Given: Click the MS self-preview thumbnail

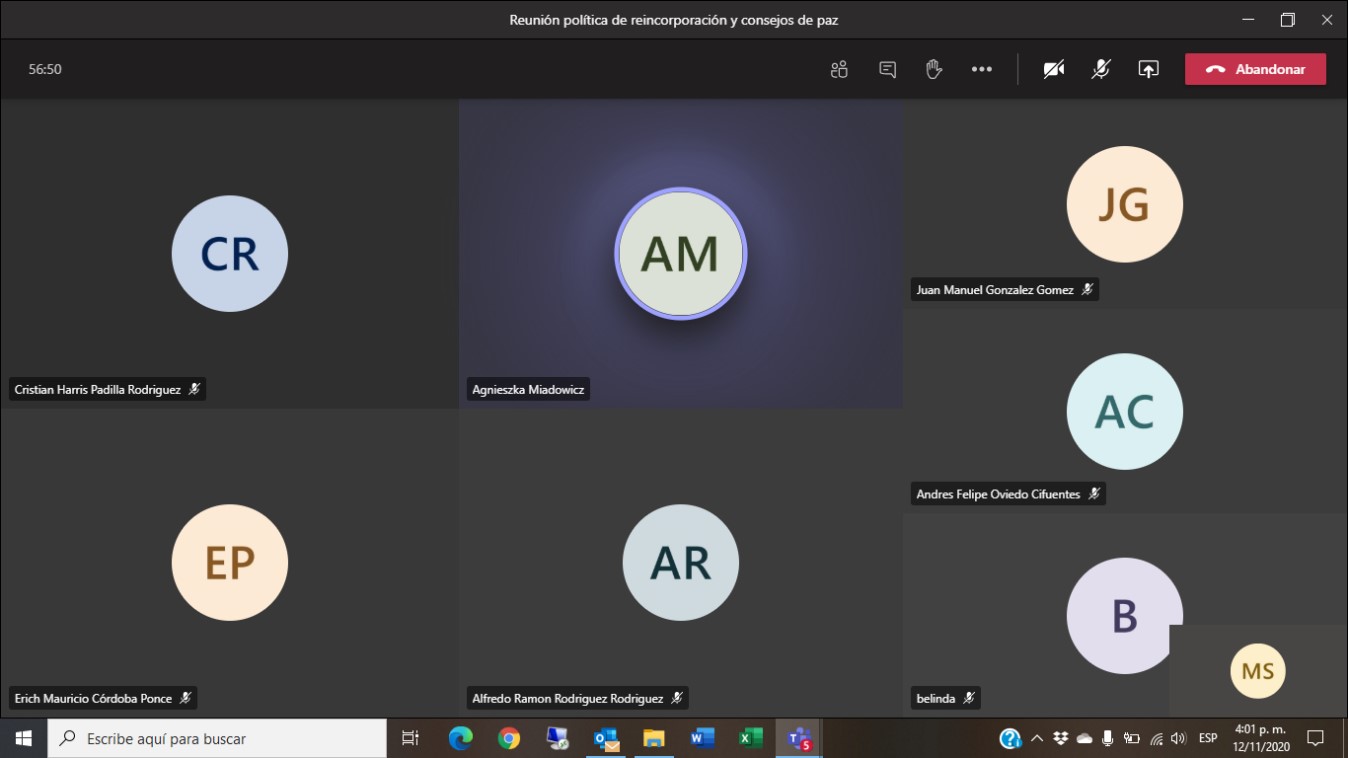Looking at the screenshot, I should click(x=1257, y=671).
